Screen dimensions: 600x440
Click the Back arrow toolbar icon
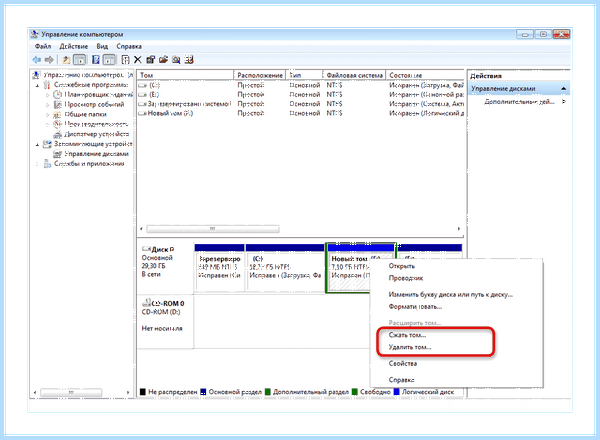37,60
